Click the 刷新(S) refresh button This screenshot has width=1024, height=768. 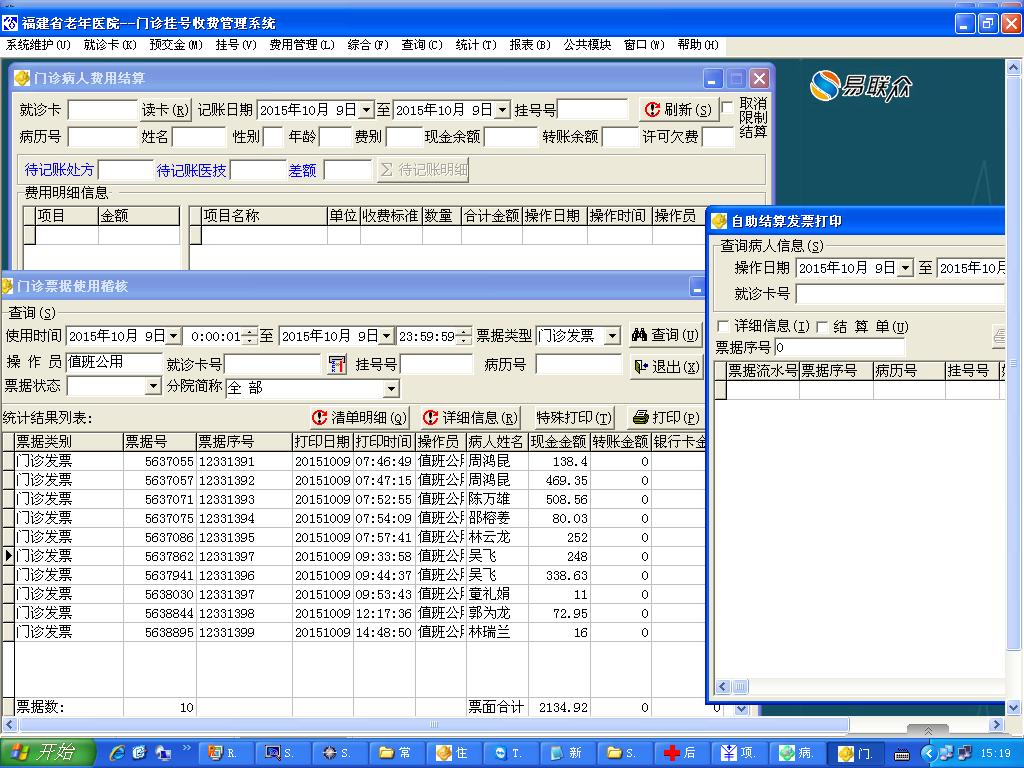(x=678, y=109)
